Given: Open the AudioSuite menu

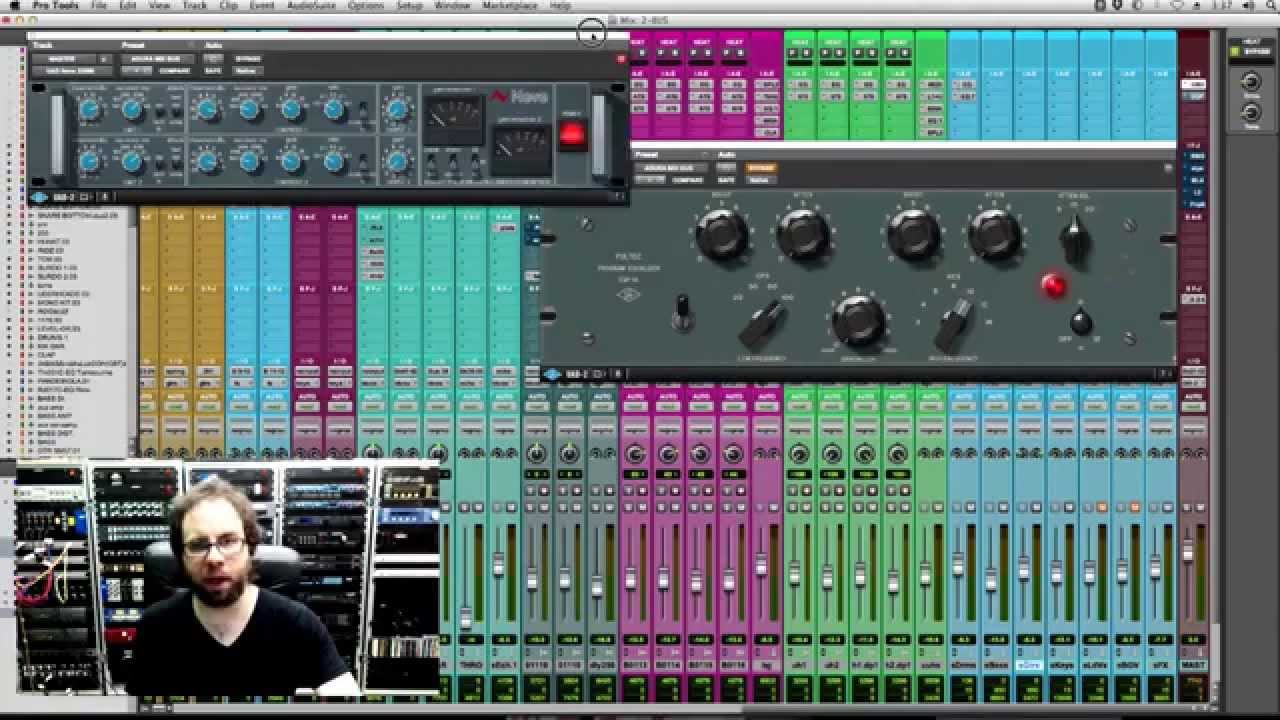Looking at the screenshot, I should [310, 6].
